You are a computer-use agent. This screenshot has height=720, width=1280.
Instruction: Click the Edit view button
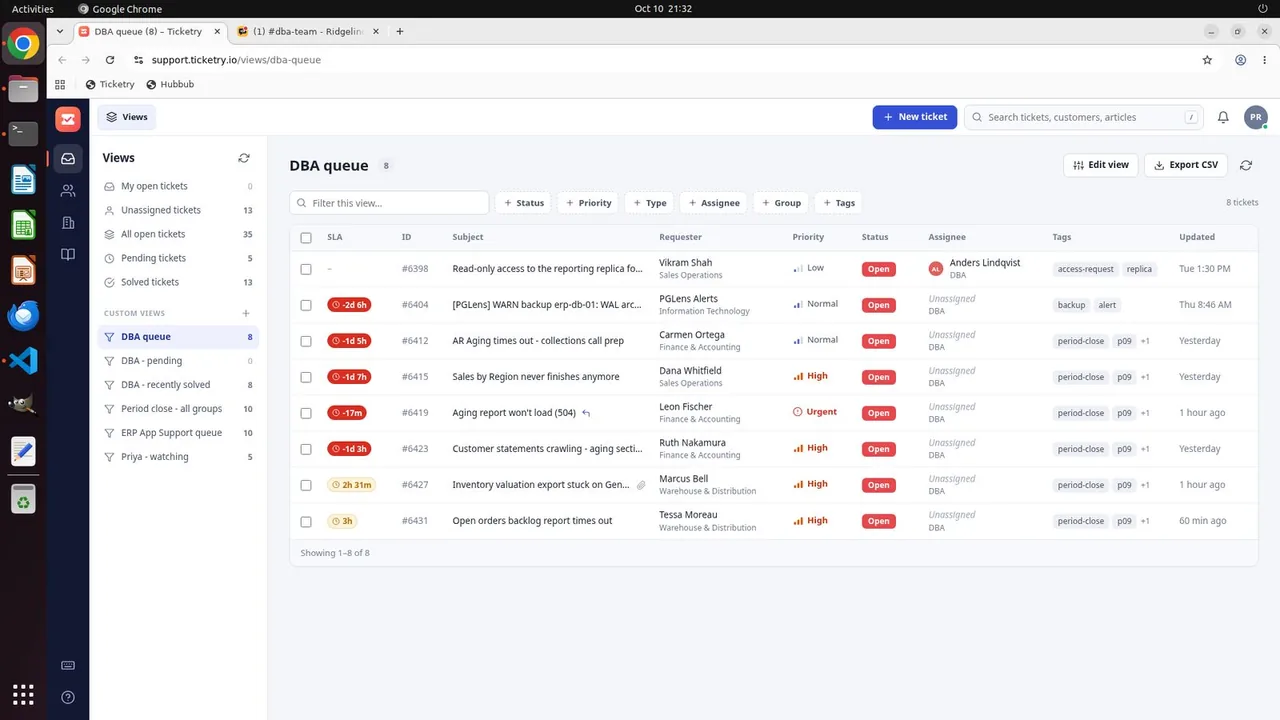pyautogui.click(x=1100, y=165)
